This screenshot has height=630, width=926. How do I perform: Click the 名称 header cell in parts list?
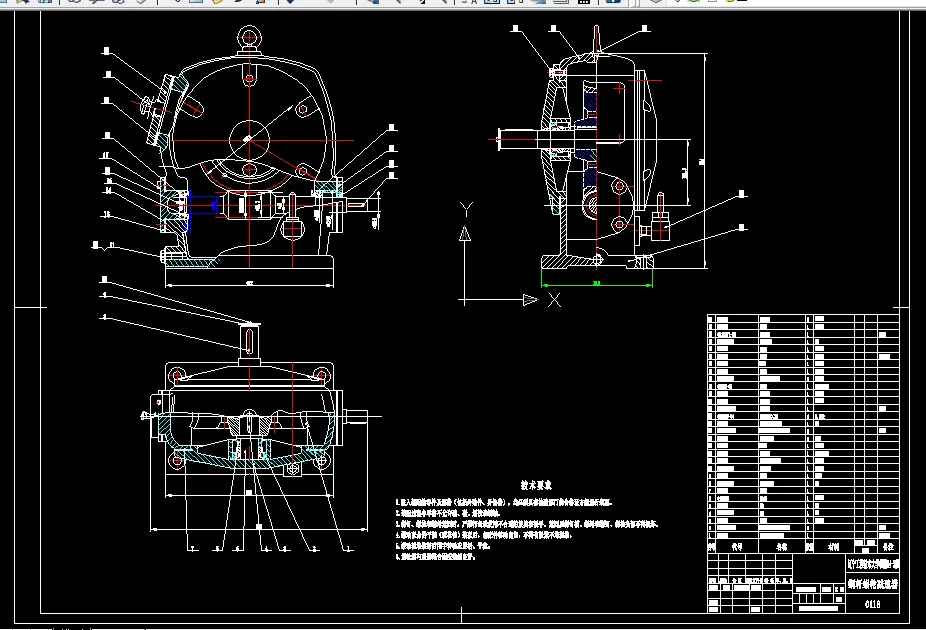(x=782, y=547)
